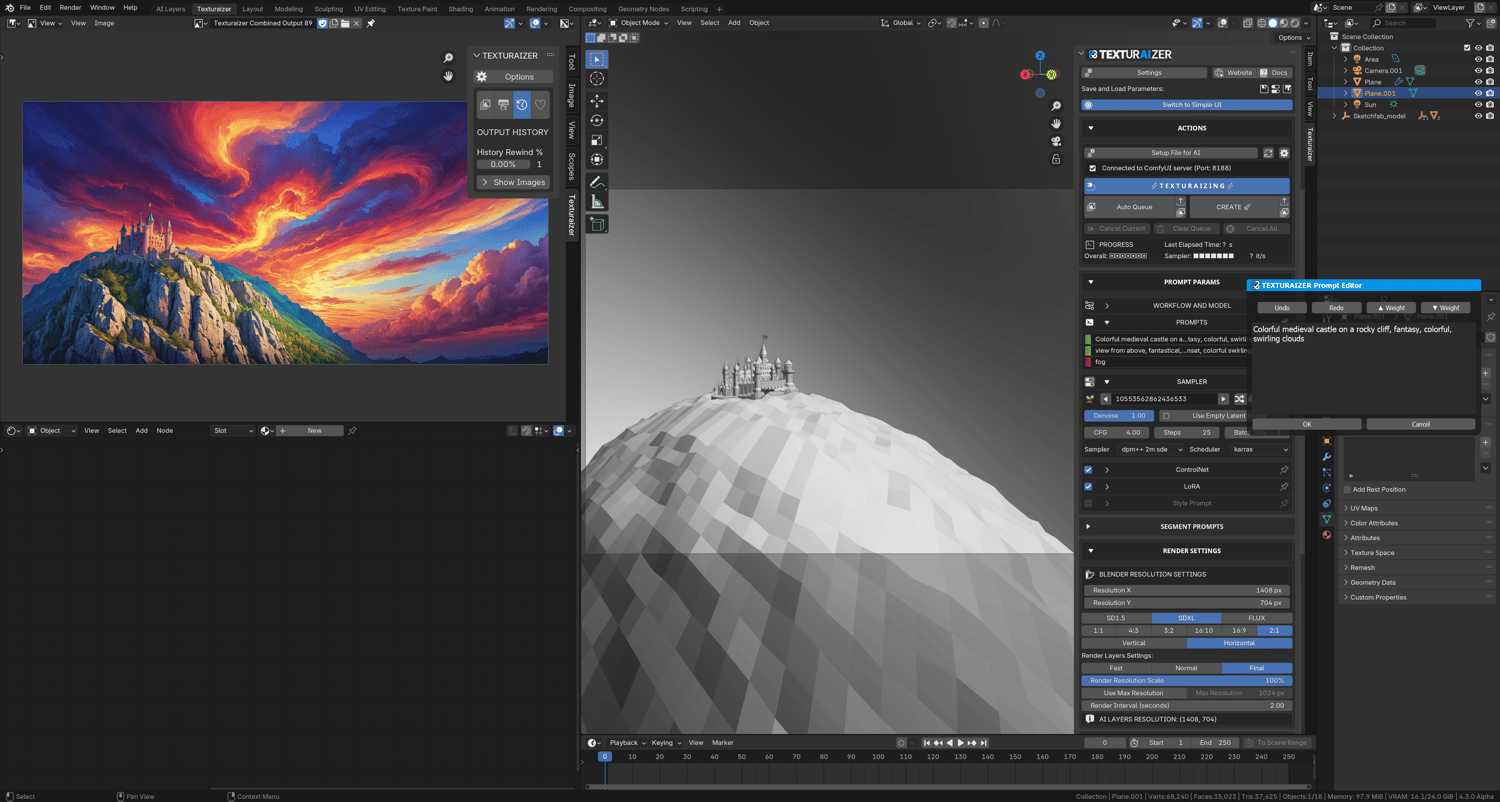Click the refresh icon beside Setup File for AI

(x=1268, y=153)
